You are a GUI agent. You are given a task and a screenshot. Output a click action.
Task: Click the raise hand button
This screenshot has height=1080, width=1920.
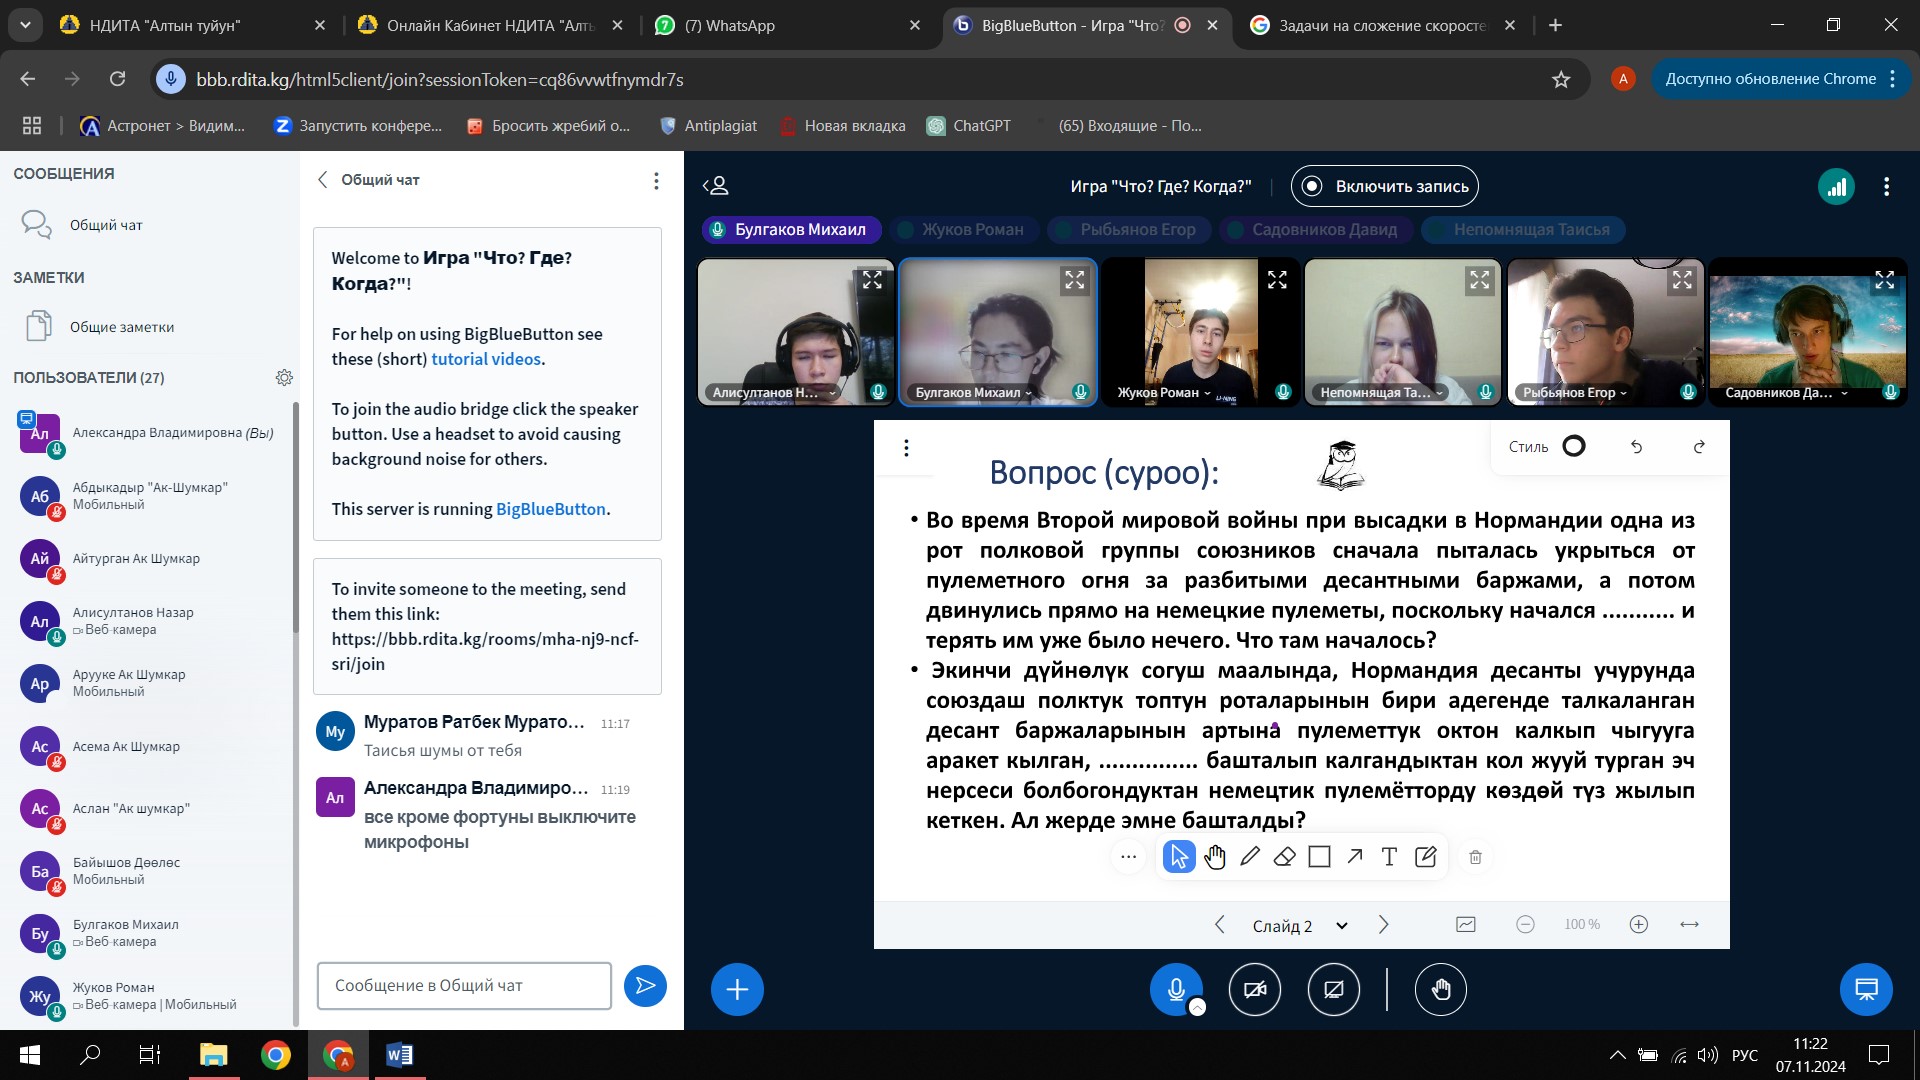1440,990
